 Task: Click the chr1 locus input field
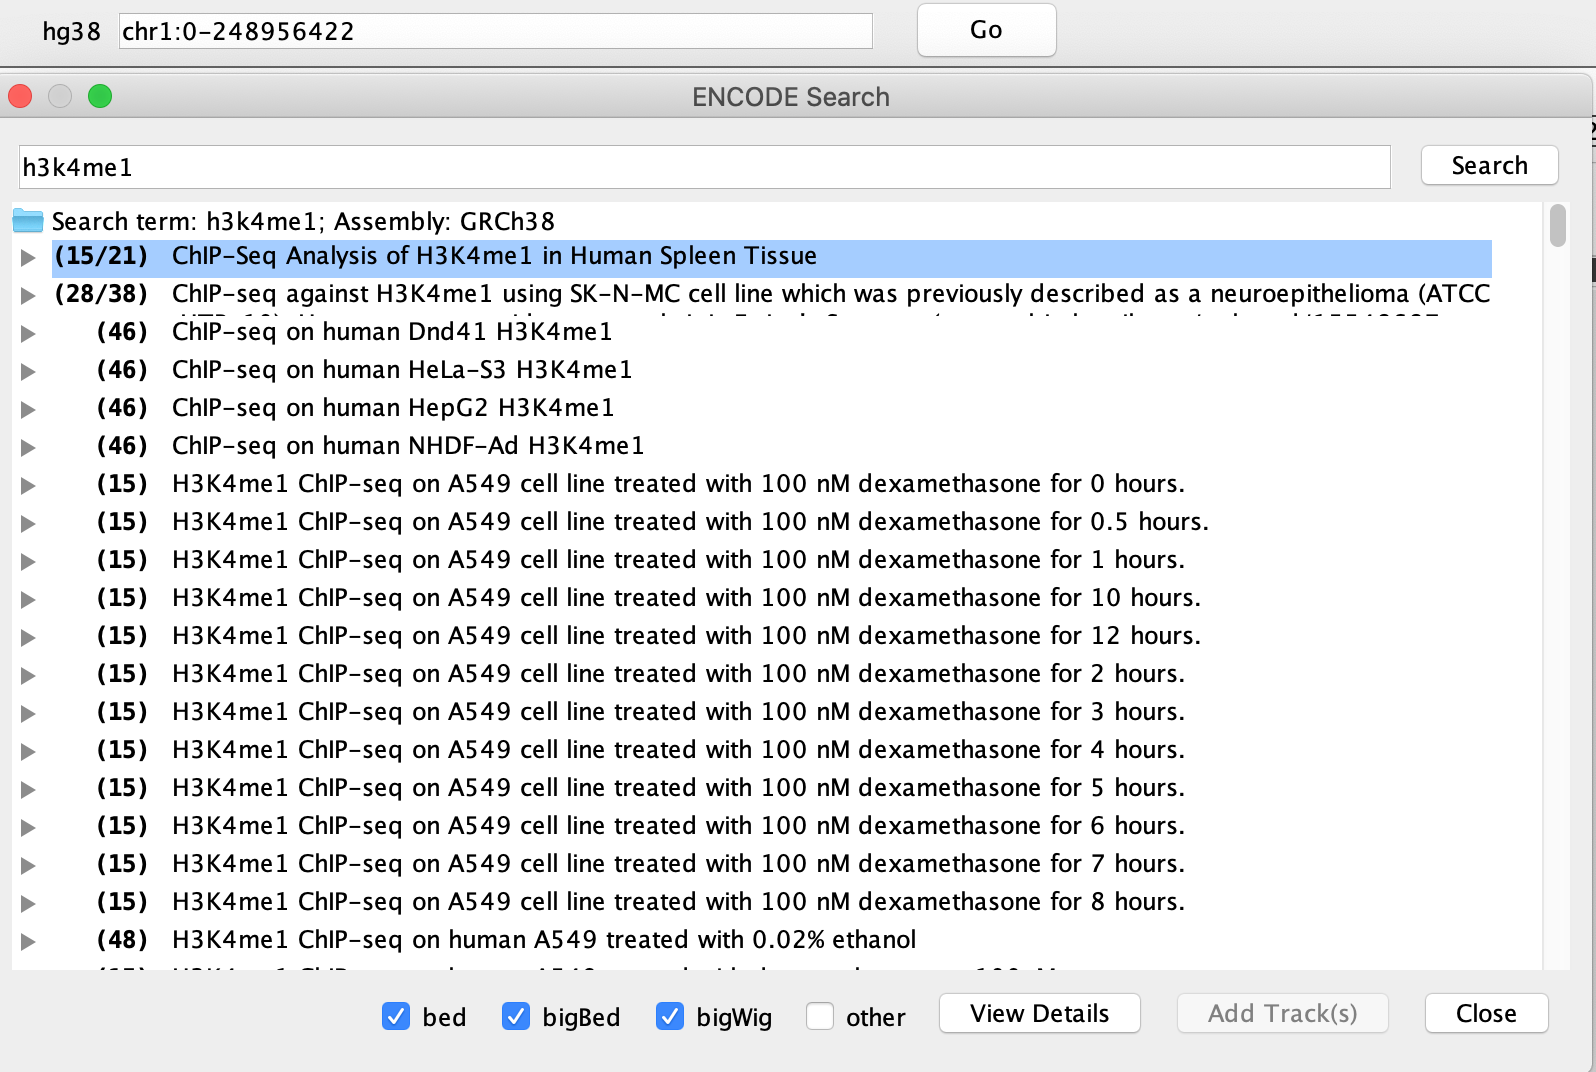tap(495, 31)
